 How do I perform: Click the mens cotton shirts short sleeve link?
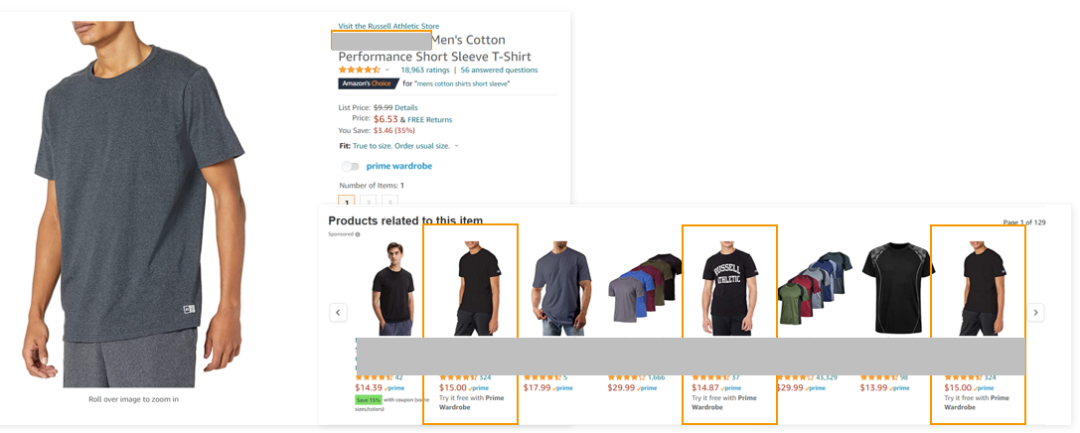457,84
